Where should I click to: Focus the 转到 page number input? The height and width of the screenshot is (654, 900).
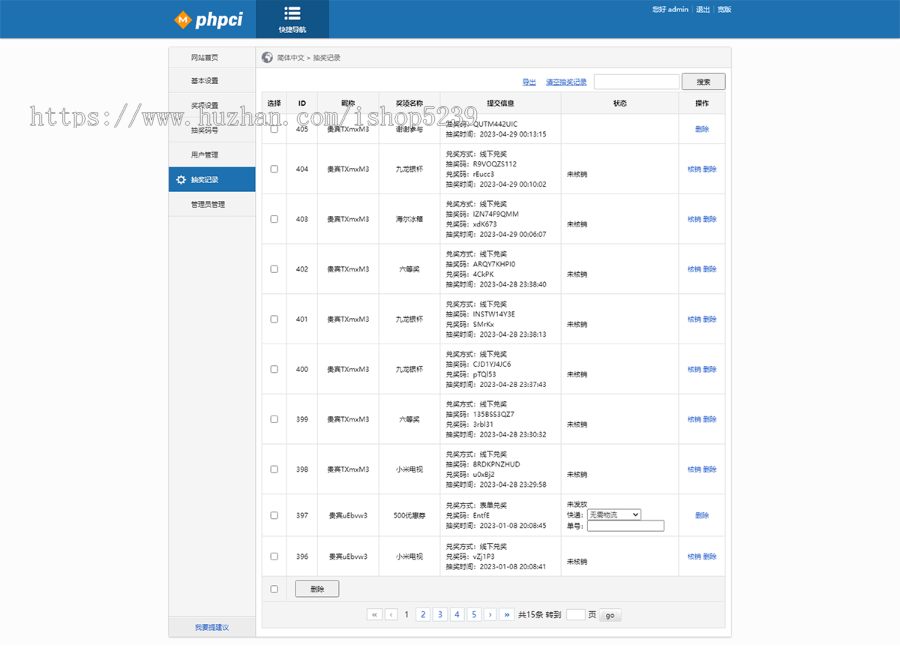pyautogui.click(x=576, y=614)
